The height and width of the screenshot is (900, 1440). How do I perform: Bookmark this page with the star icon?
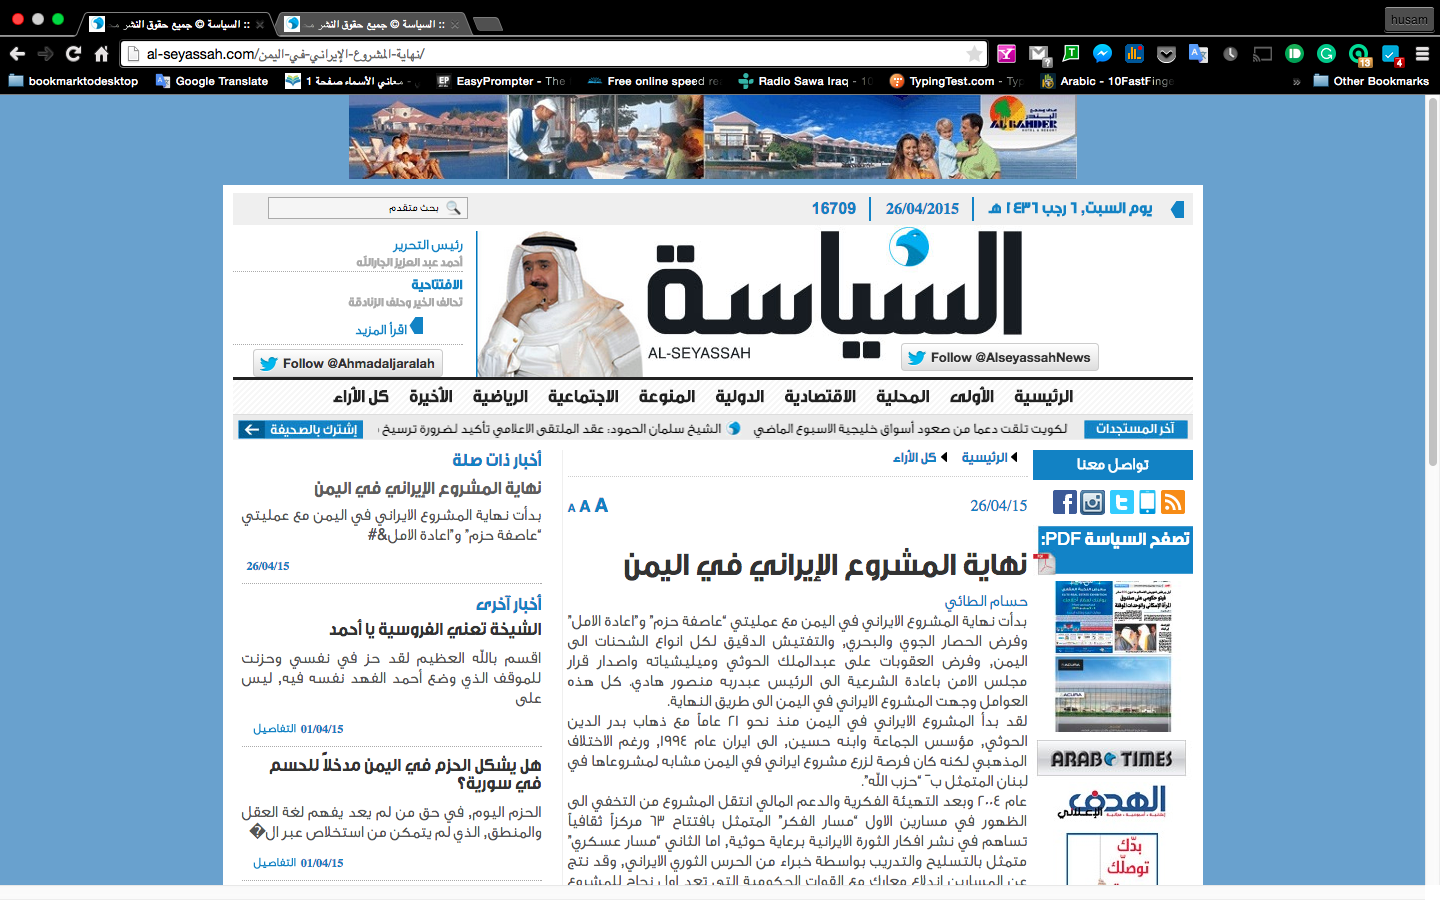[x=974, y=54]
